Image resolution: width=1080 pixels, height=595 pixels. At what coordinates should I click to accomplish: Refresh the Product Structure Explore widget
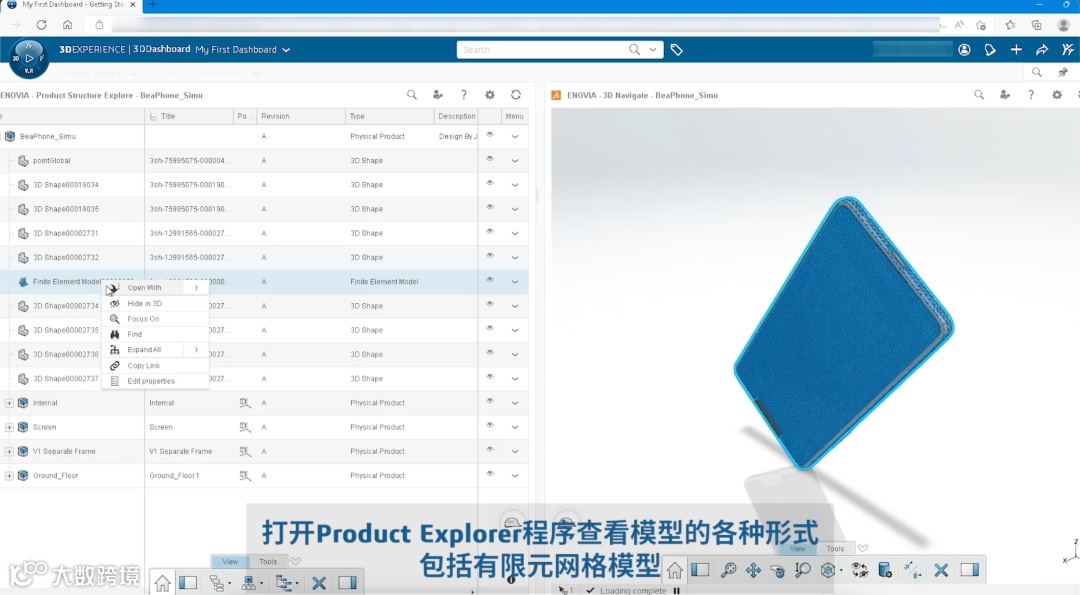(516, 95)
